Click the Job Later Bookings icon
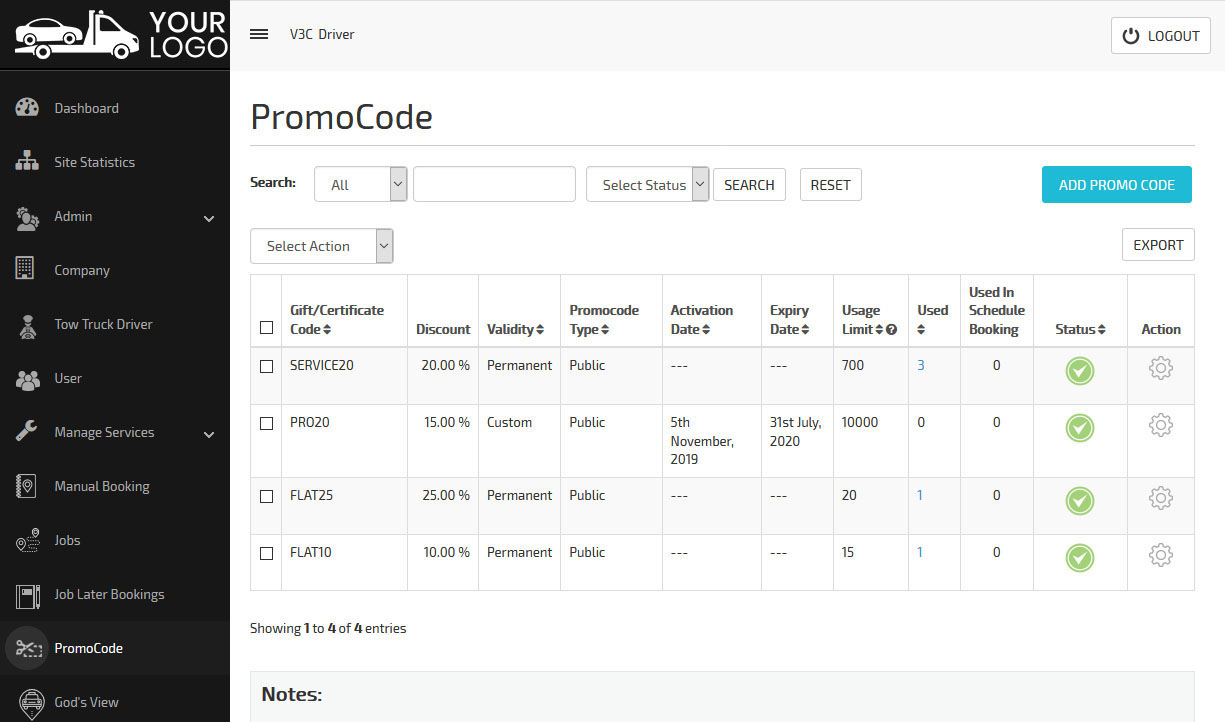 pos(27,595)
